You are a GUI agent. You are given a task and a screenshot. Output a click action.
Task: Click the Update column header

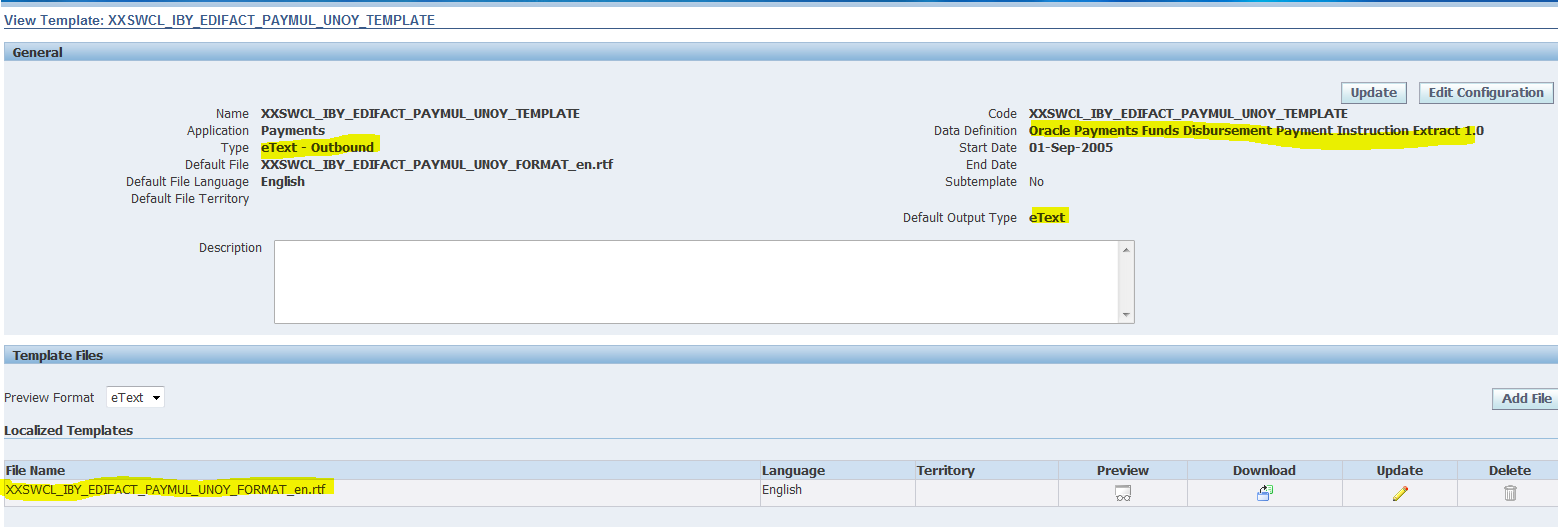pyautogui.click(x=1400, y=470)
